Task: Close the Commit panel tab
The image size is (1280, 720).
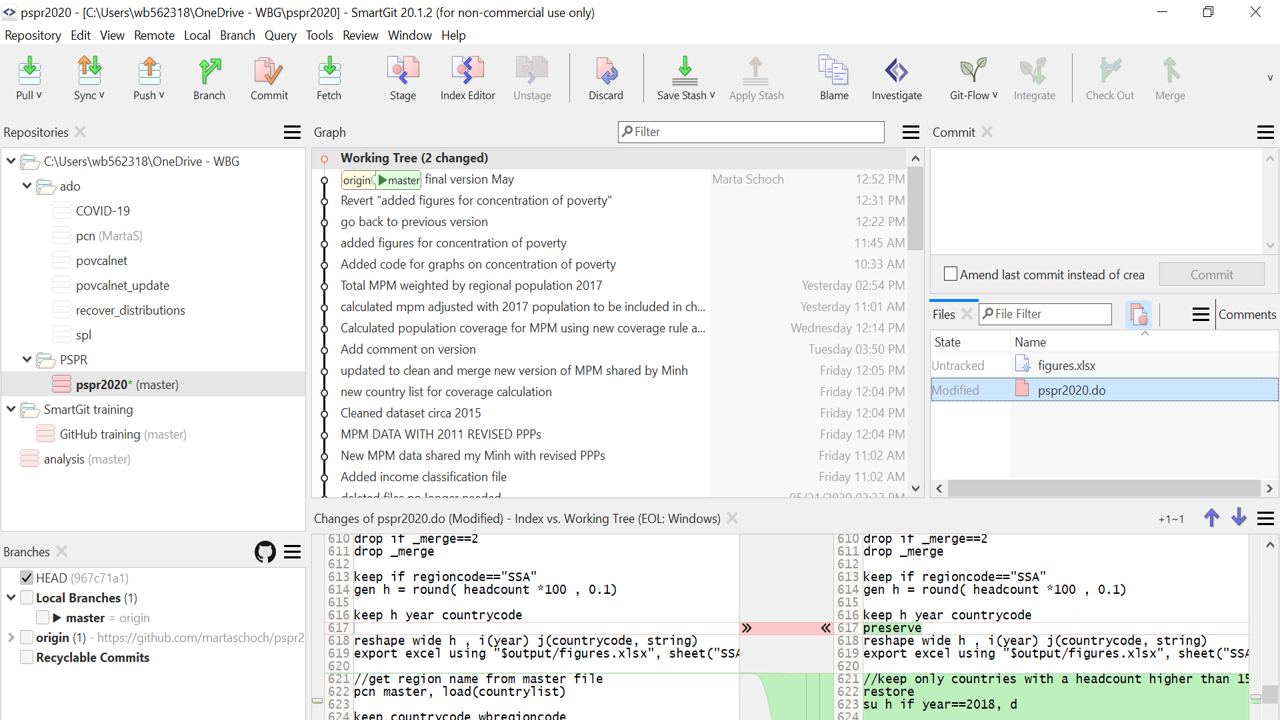Action: click(x=987, y=132)
